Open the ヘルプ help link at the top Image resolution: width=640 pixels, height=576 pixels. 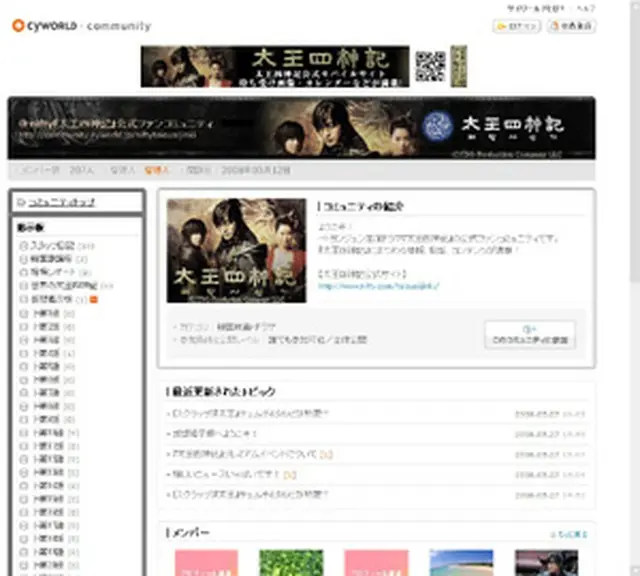pyautogui.click(x=586, y=8)
